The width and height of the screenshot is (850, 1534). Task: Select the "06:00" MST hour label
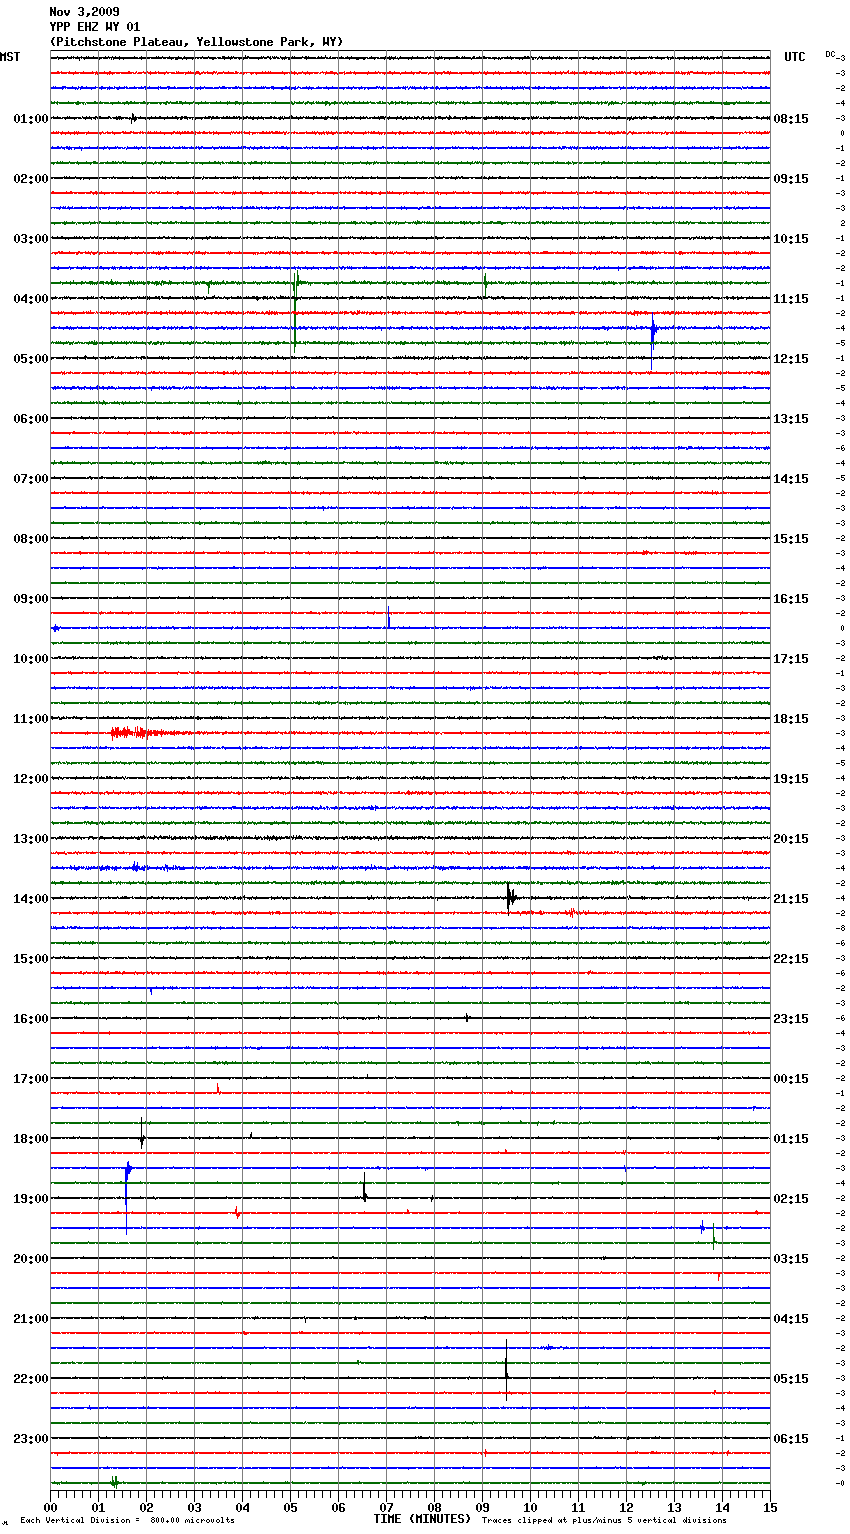tap(31, 419)
